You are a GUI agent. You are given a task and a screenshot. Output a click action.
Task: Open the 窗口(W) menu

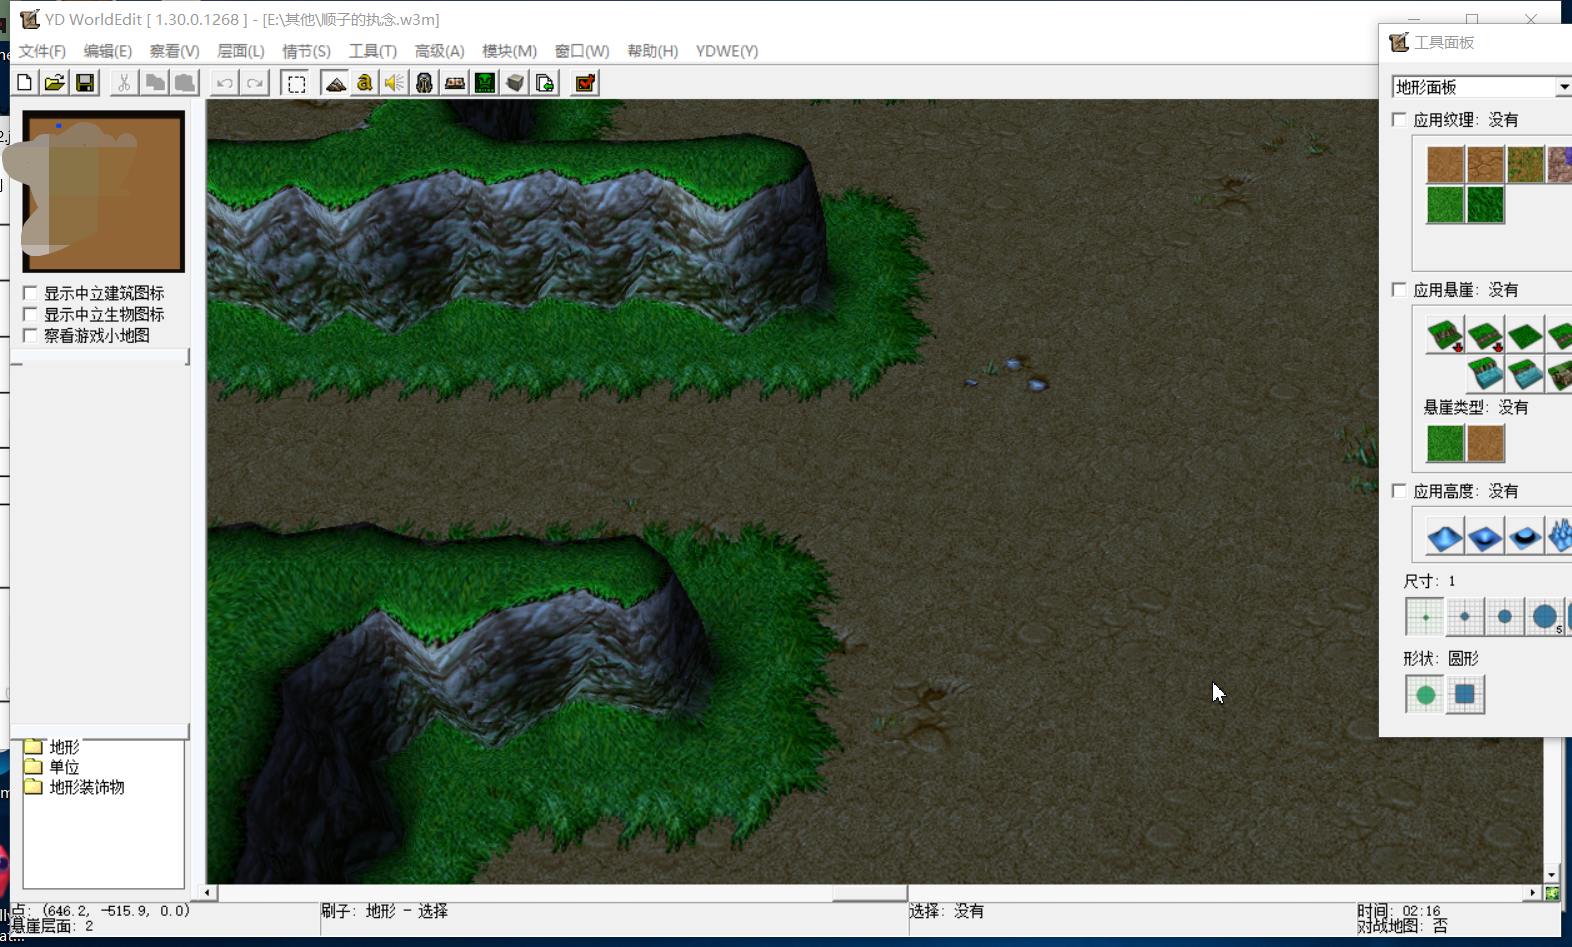[582, 51]
